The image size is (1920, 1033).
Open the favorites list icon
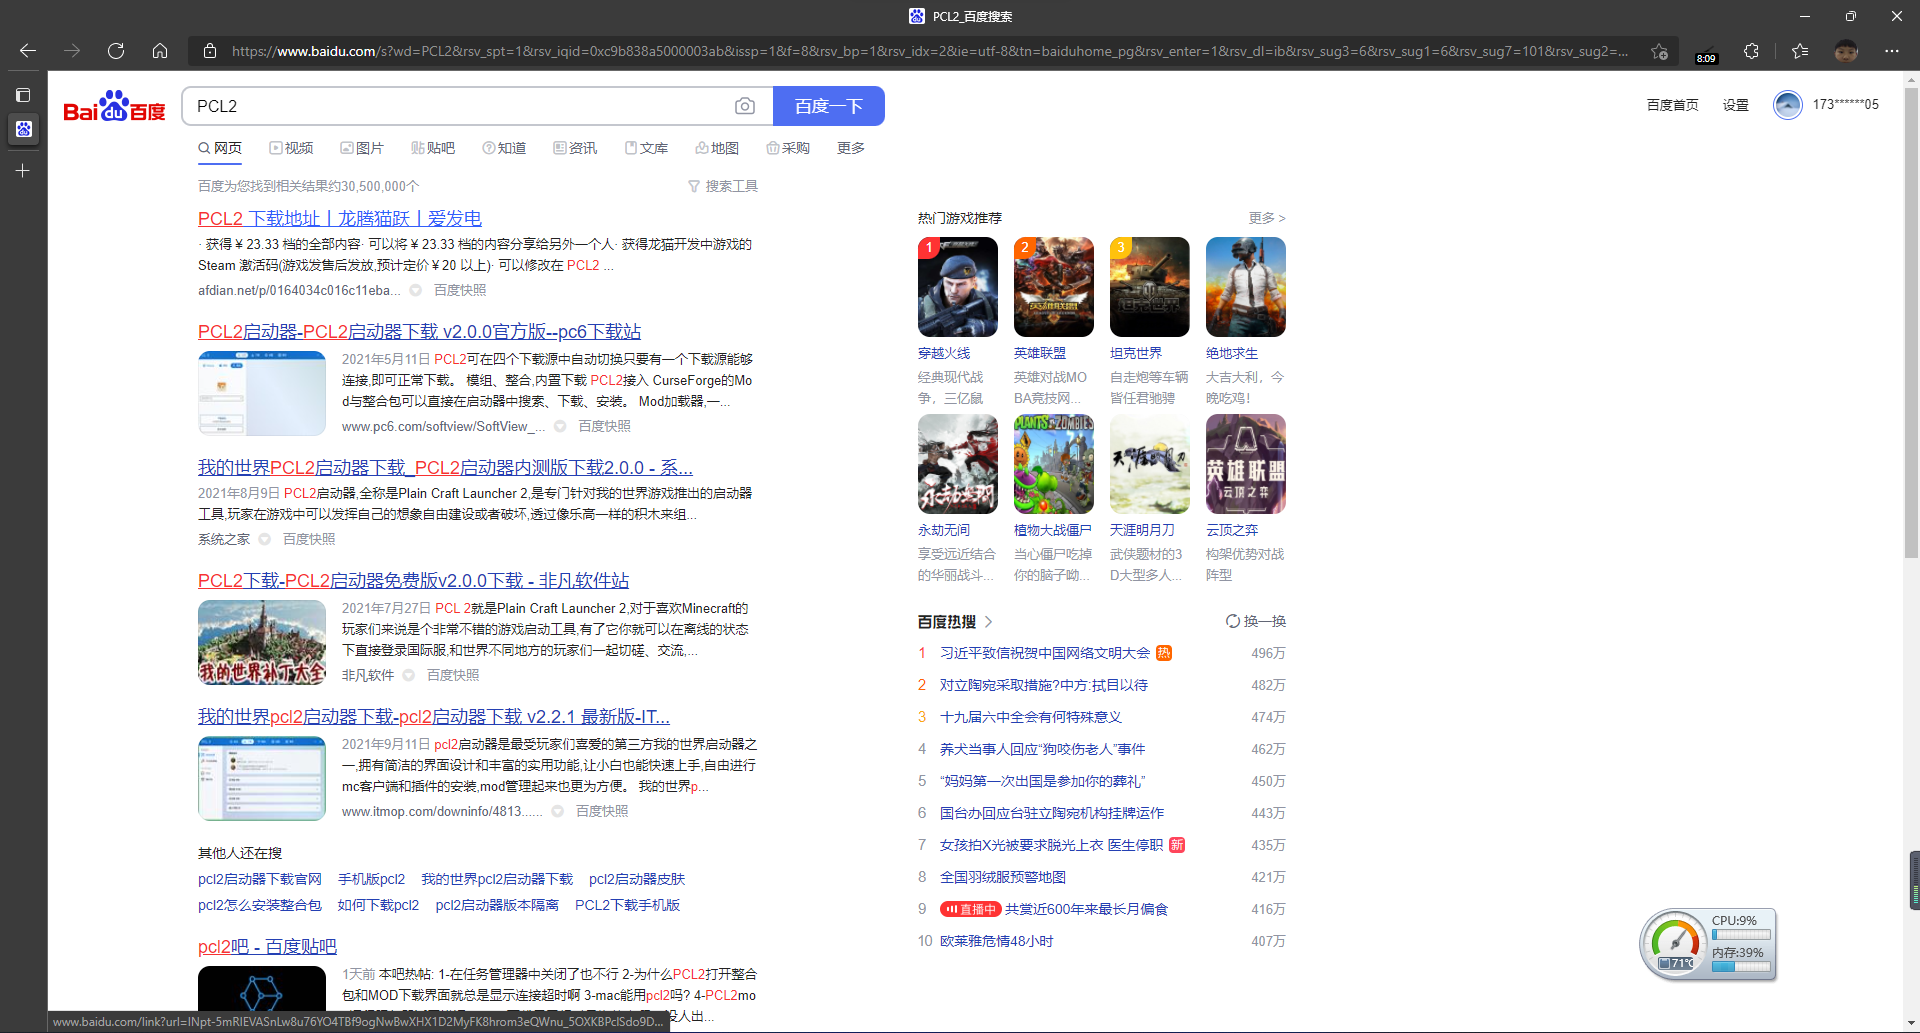(1800, 51)
